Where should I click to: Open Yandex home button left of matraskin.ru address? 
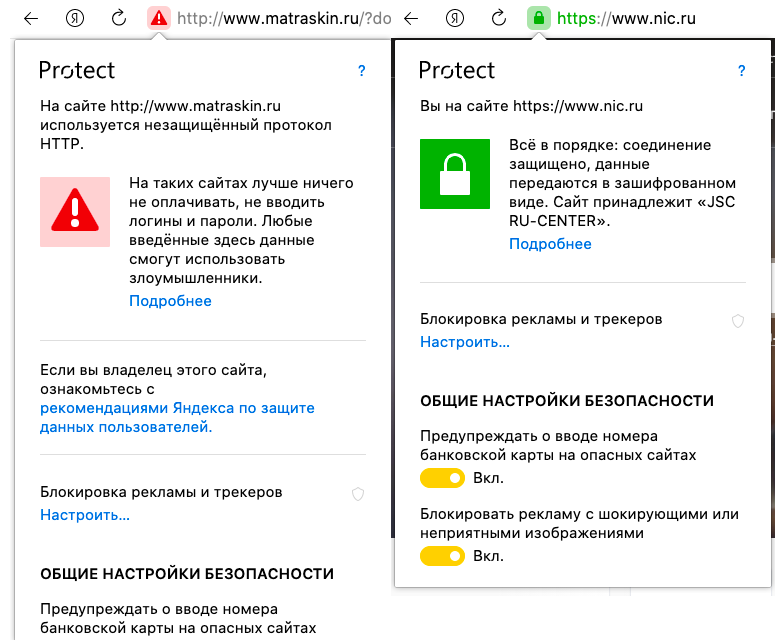click(75, 18)
